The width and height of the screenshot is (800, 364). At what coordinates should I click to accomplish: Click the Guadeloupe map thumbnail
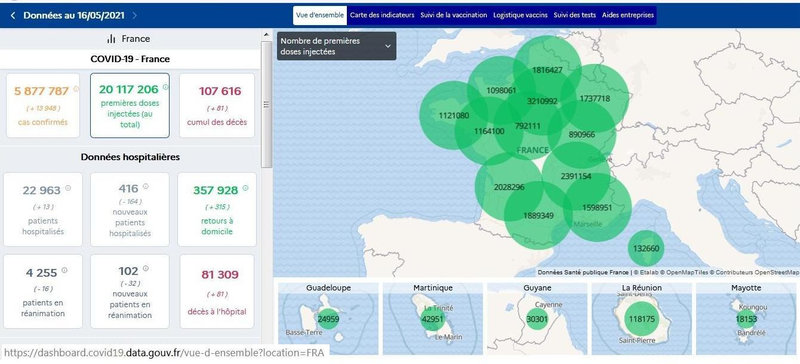click(x=329, y=319)
